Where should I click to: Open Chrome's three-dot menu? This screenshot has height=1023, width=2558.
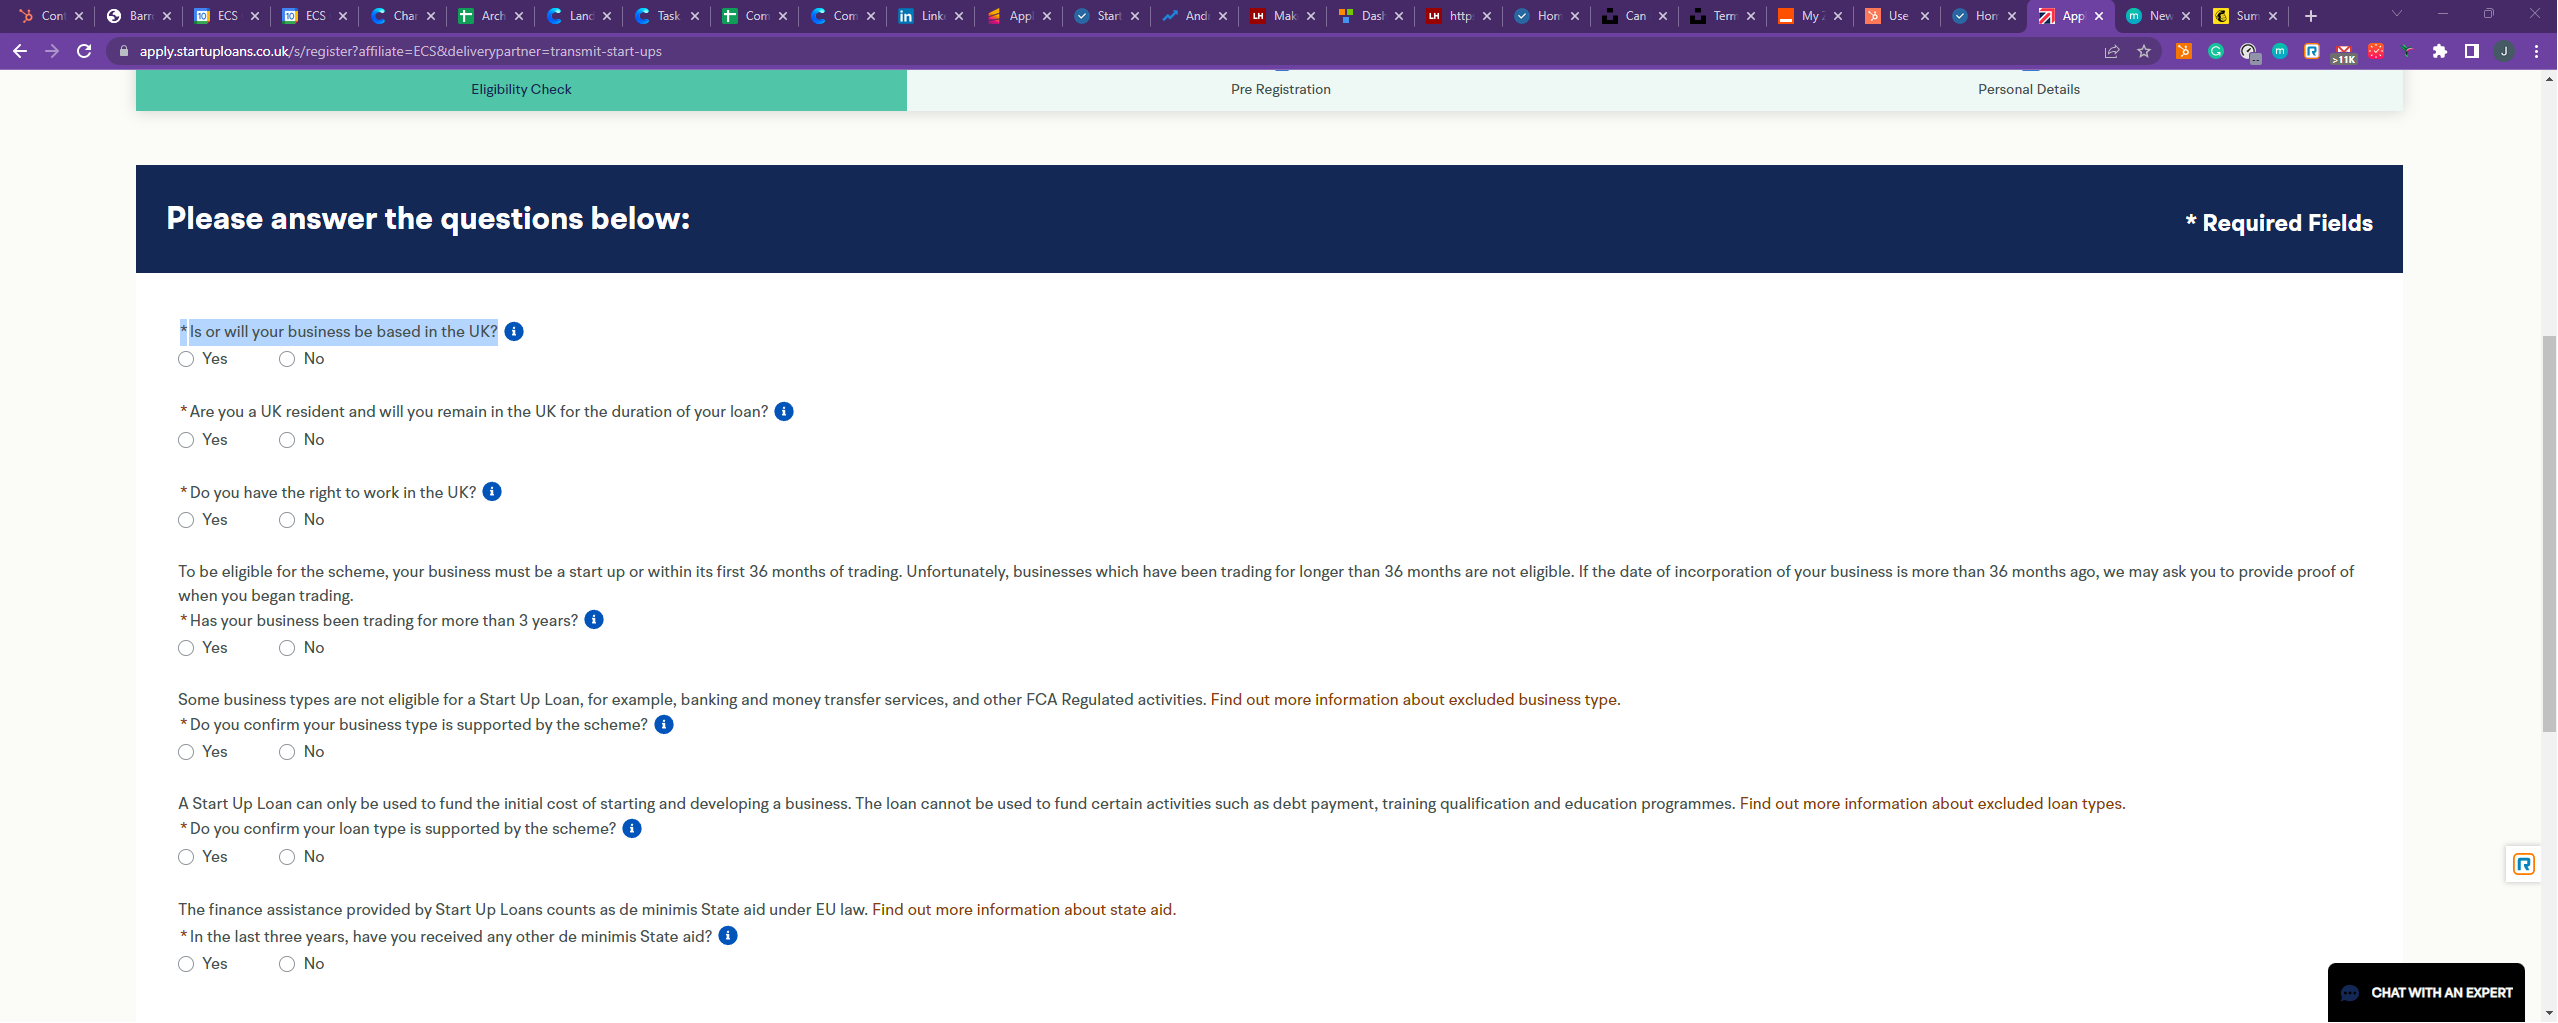click(x=2536, y=51)
